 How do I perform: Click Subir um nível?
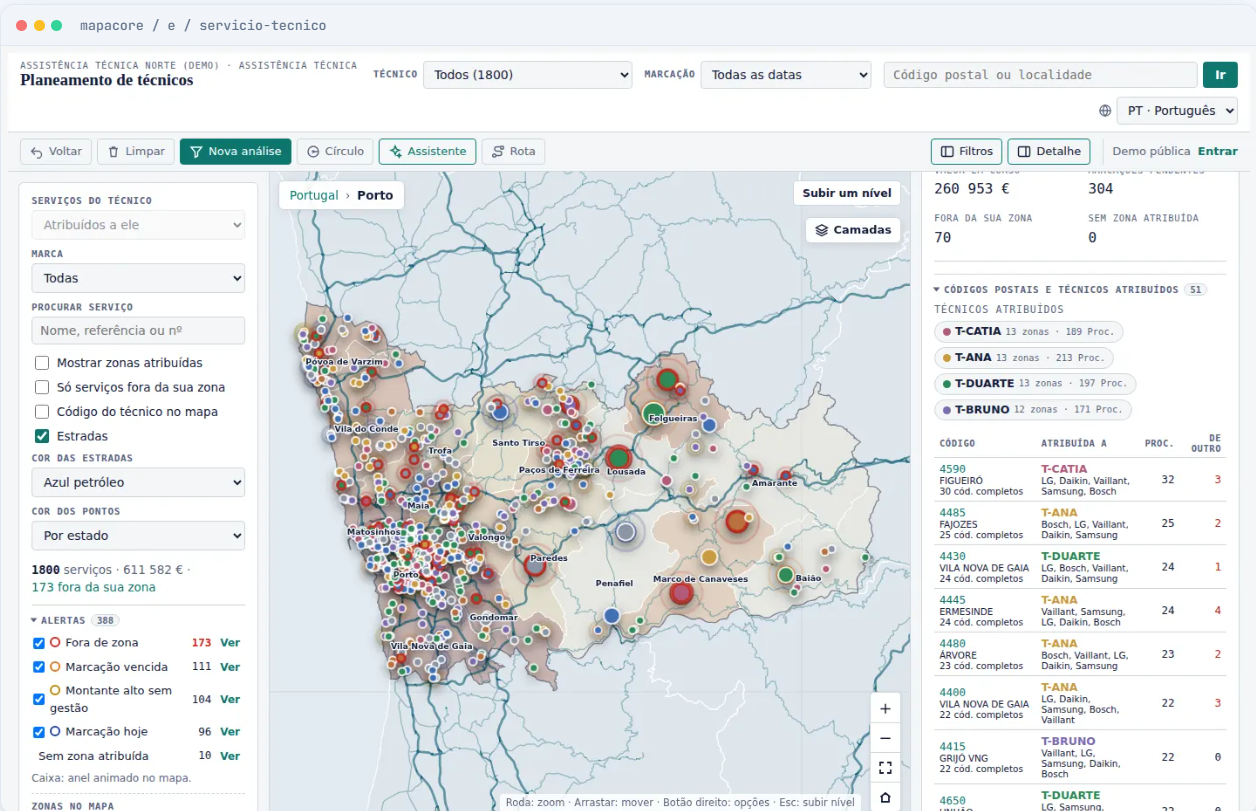847,193
